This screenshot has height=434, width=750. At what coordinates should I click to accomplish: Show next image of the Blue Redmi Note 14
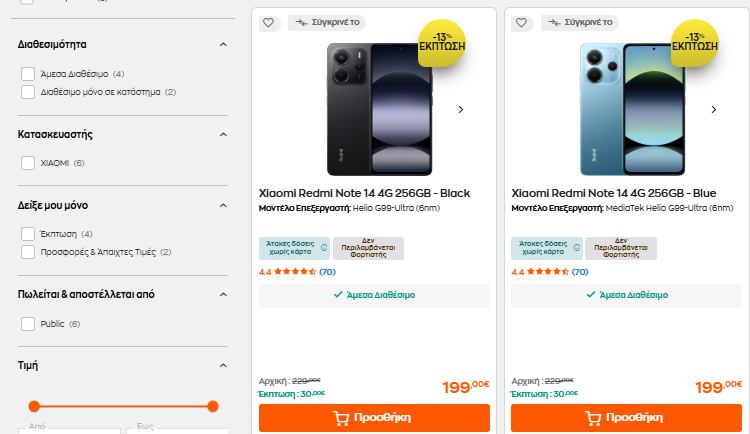tap(713, 109)
